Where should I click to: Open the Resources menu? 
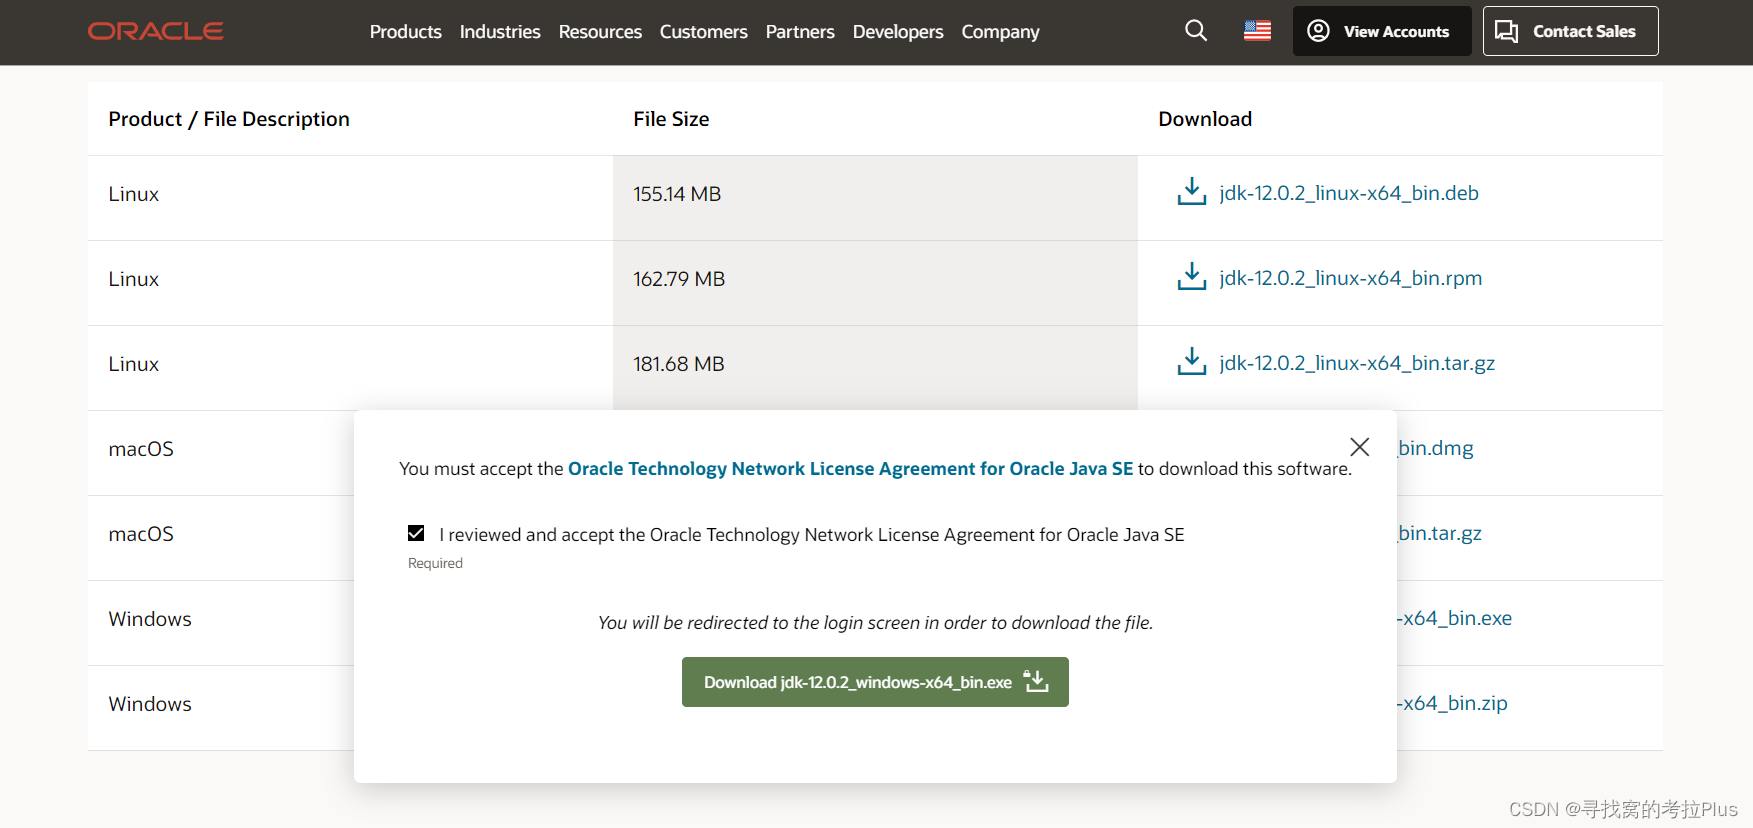(x=600, y=32)
